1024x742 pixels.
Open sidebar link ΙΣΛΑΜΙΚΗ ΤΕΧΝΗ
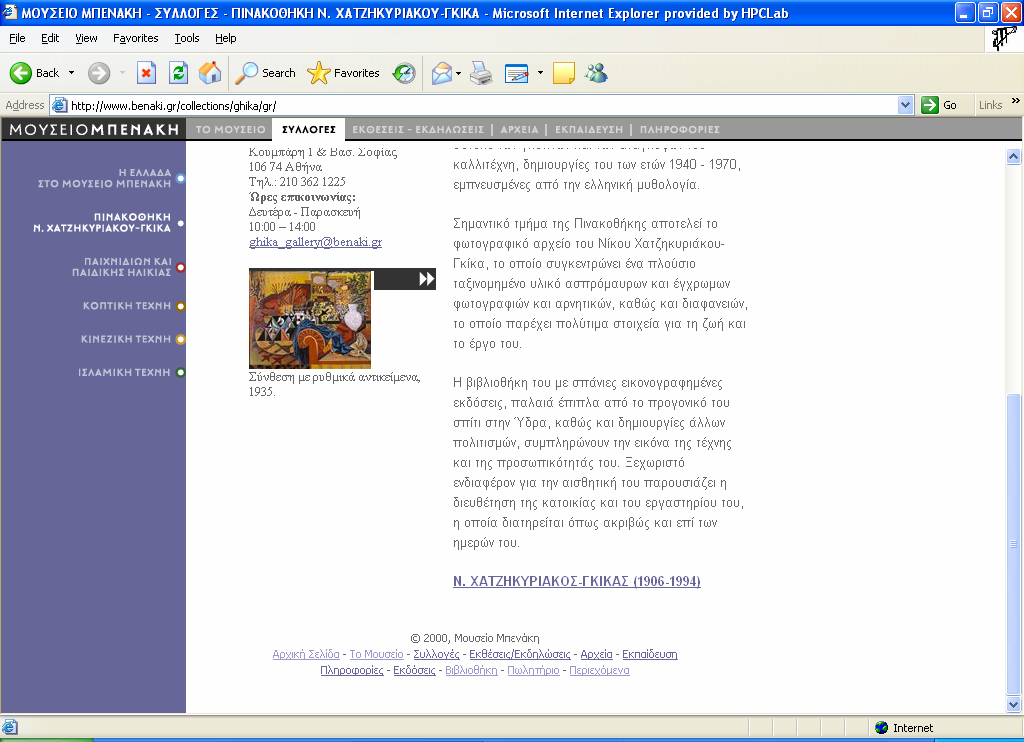click(124, 372)
